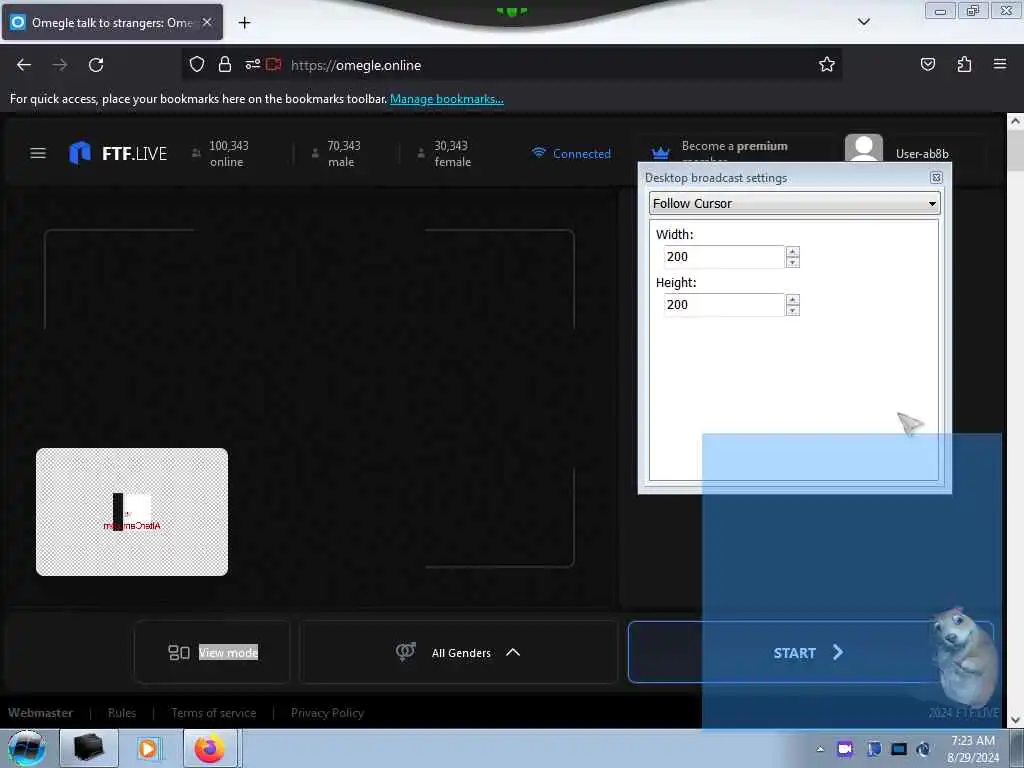This screenshot has width=1024, height=768.
Task: Increase the Height value with up arrow
Action: [792, 299]
